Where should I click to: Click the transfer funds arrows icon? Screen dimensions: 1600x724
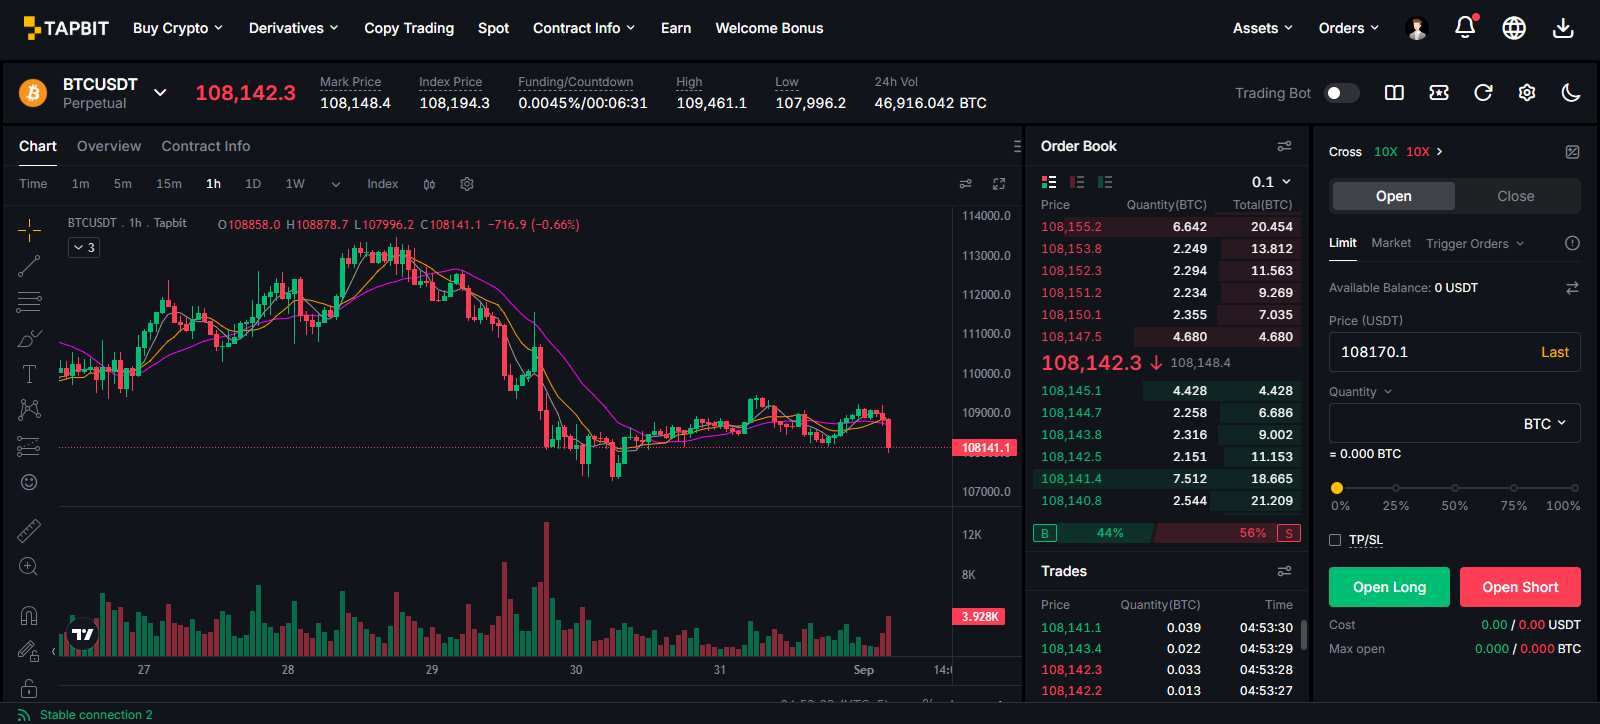(1572, 288)
